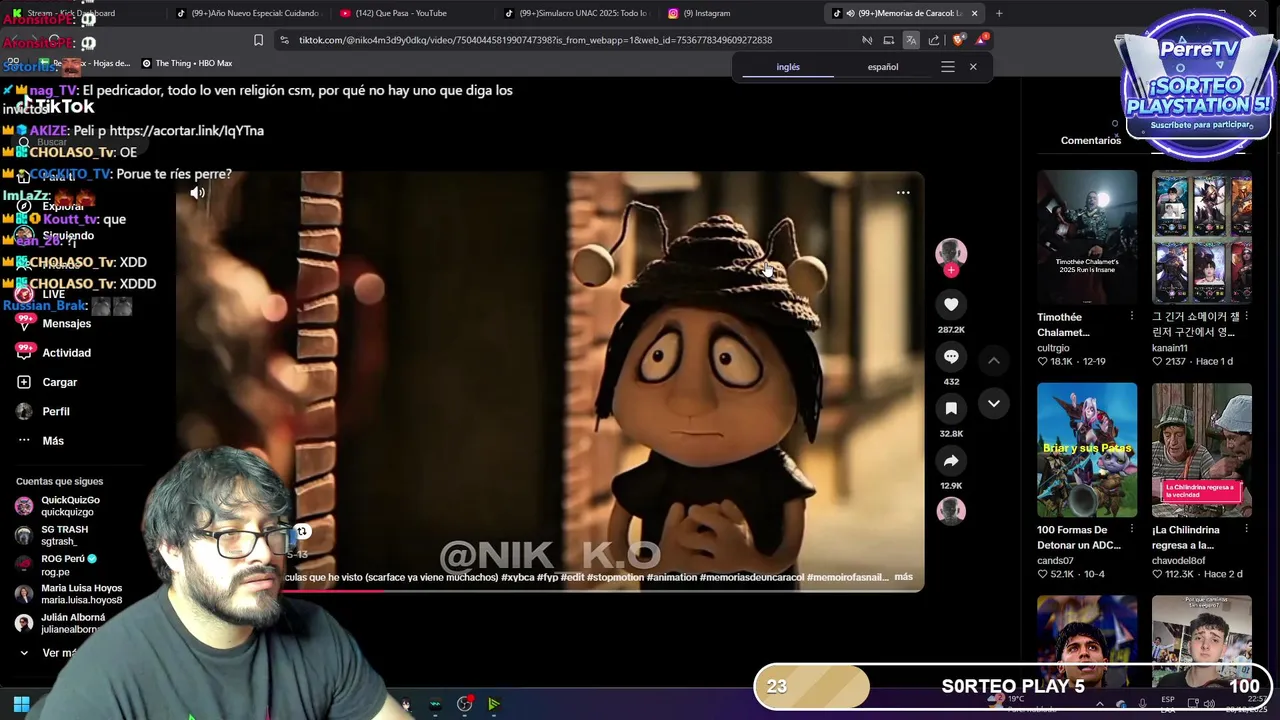Click share icon in address bar
The height and width of the screenshot is (720, 1280).
[934, 40]
